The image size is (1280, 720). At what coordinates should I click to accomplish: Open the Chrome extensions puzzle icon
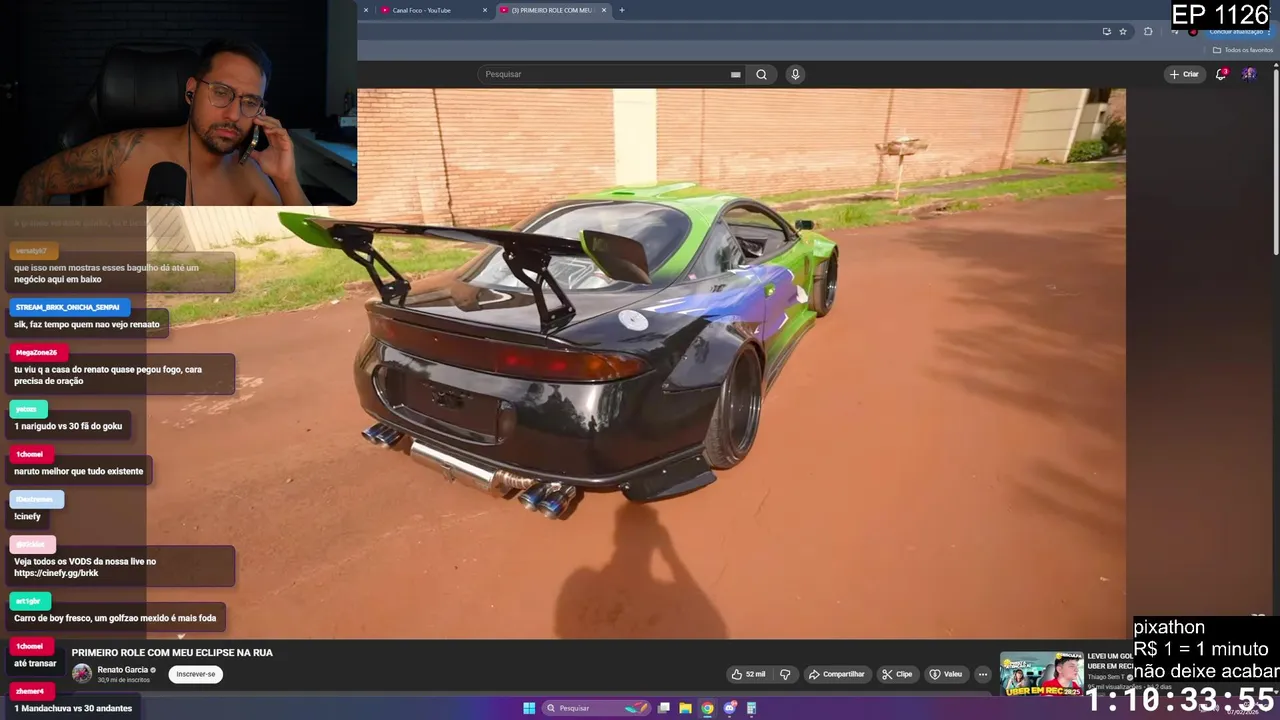click(x=1148, y=31)
